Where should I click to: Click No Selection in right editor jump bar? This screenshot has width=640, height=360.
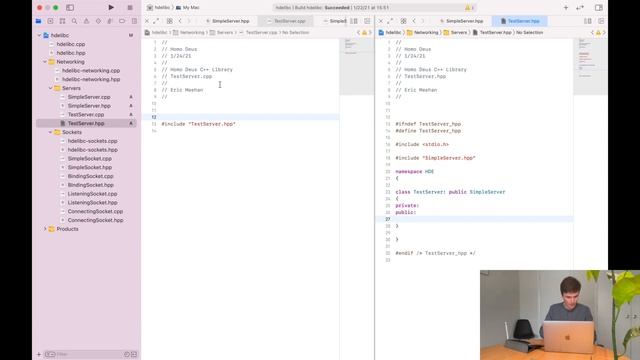[x=529, y=32]
